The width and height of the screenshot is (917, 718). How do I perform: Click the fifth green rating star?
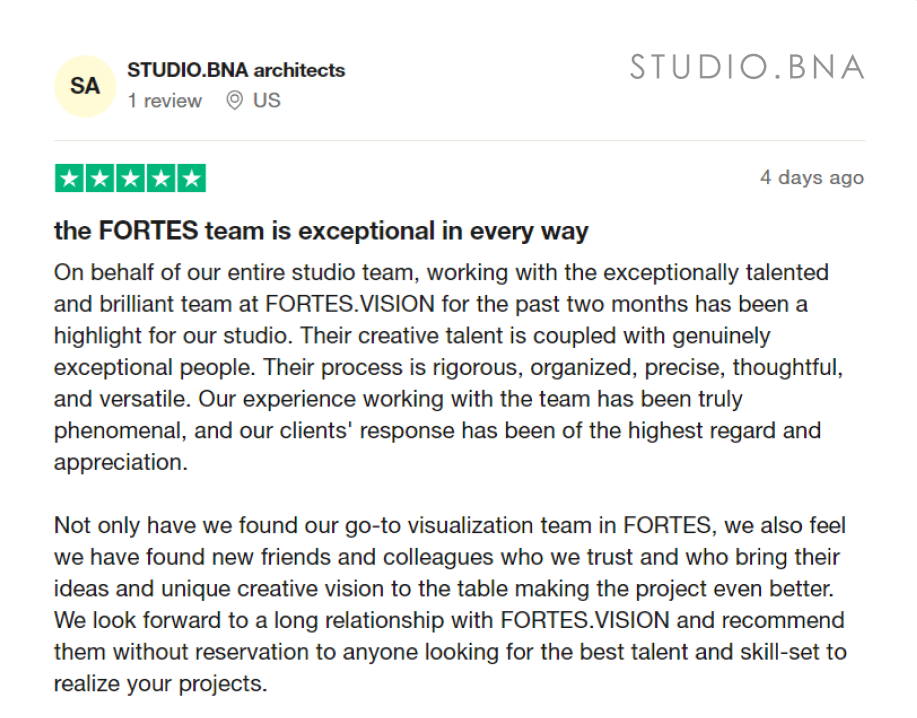coord(191,179)
